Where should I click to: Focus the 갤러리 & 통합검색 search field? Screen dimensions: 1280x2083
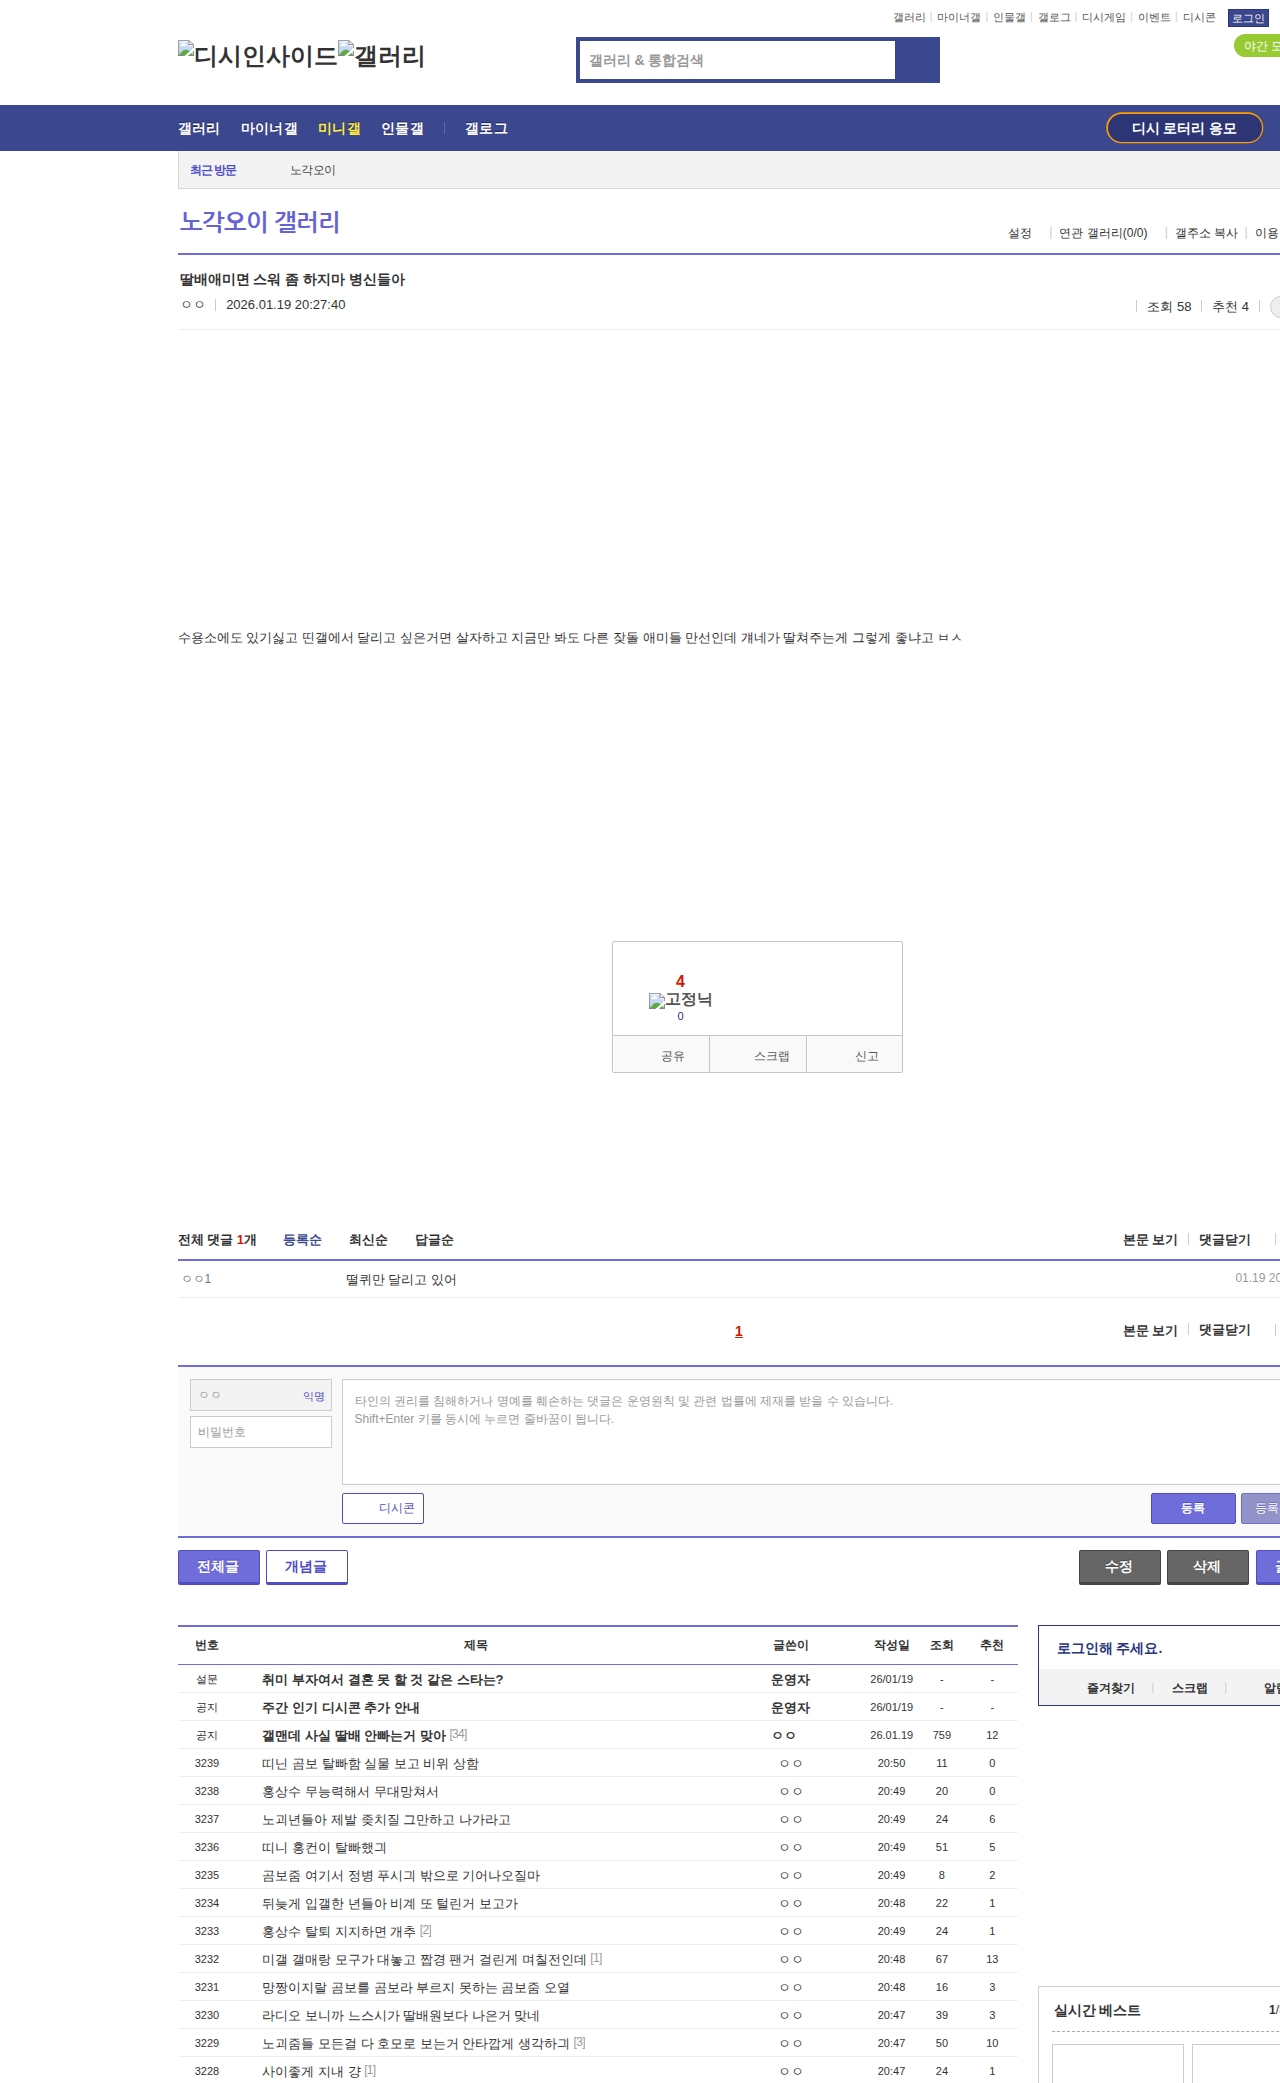click(x=737, y=60)
